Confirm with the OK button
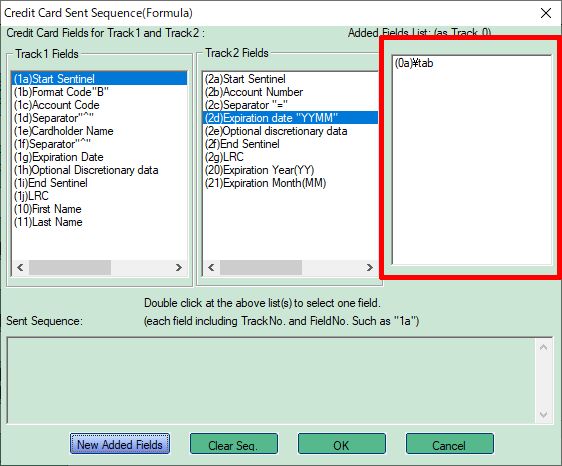The width and height of the screenshot is (562, 466). [342, 444]
